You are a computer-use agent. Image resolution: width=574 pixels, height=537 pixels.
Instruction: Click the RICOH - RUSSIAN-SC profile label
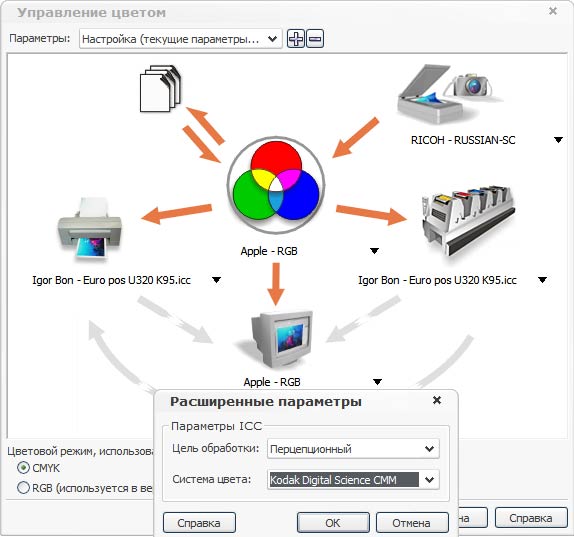coord(463,140)
